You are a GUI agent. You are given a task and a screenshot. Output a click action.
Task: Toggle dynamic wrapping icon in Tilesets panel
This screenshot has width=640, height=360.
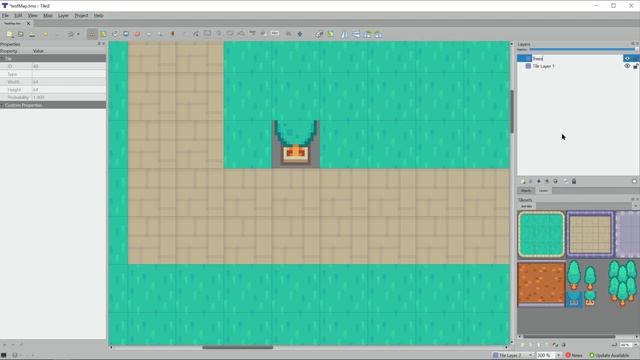tap(615, 345)
